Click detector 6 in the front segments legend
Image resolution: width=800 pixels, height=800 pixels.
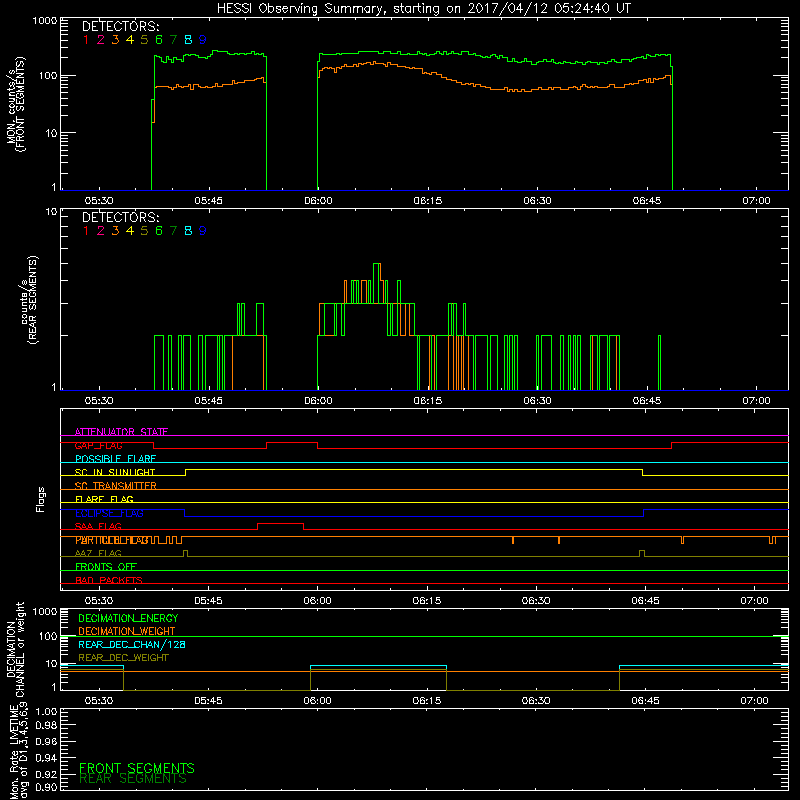coord(159,39)
